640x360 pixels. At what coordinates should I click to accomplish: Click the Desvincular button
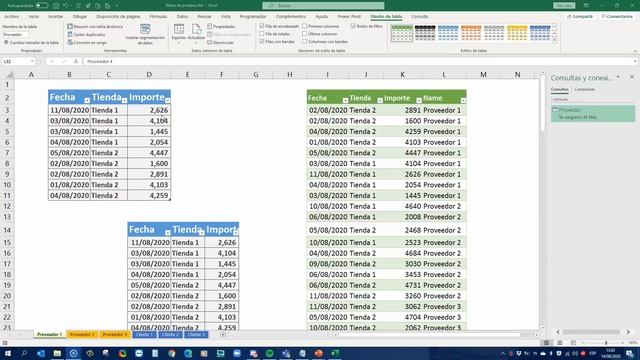(x=220, y=42)
